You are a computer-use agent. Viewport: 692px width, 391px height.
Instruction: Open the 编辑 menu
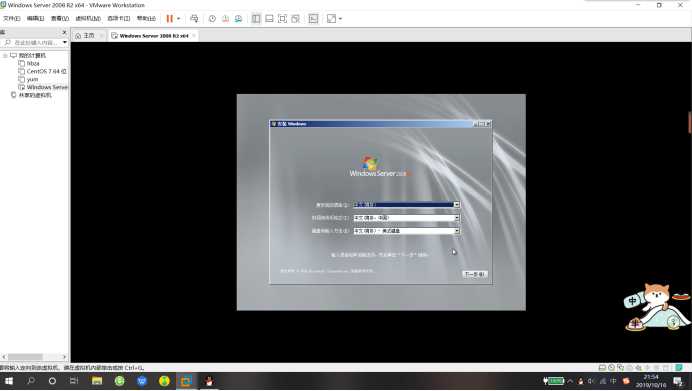tap(35, 19)
